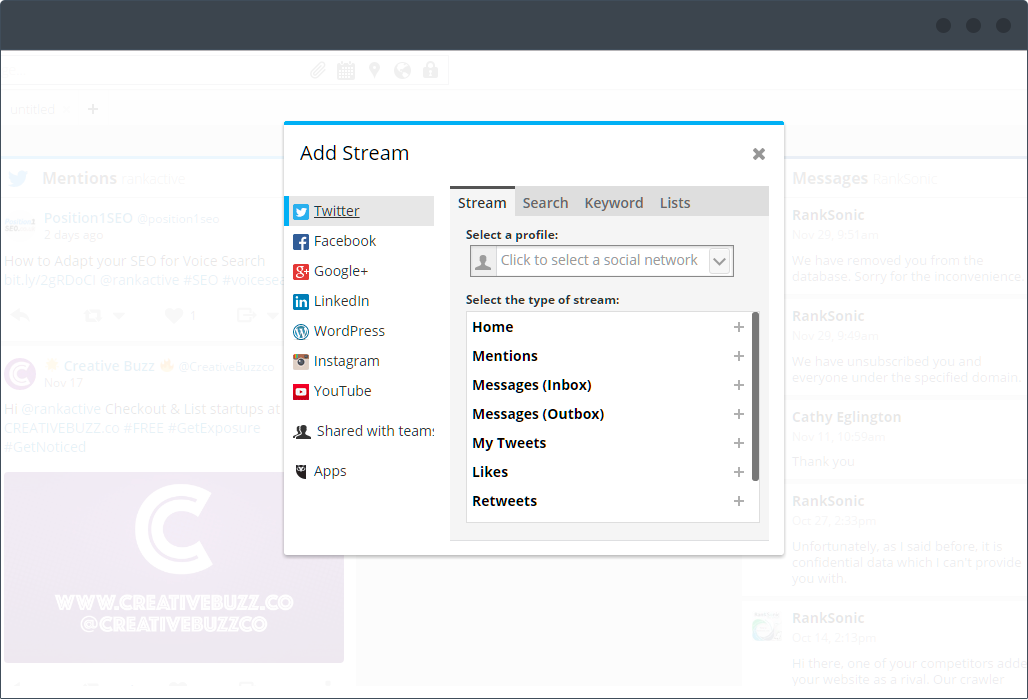This screenshot has height=700, width=1028.
Task: Click the Shared with team people icon
Action: 302,432
